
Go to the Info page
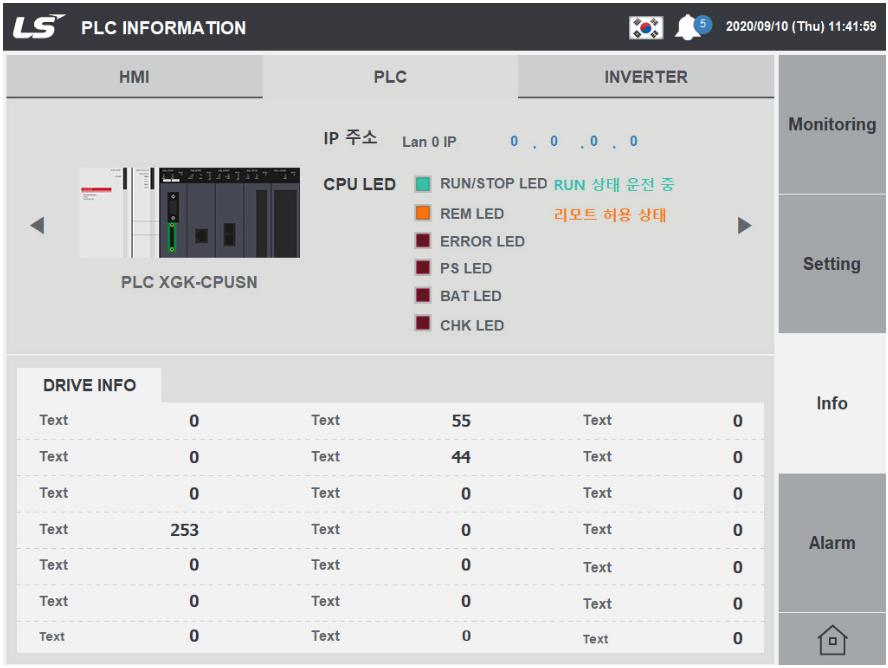click(x=832, y=403)
